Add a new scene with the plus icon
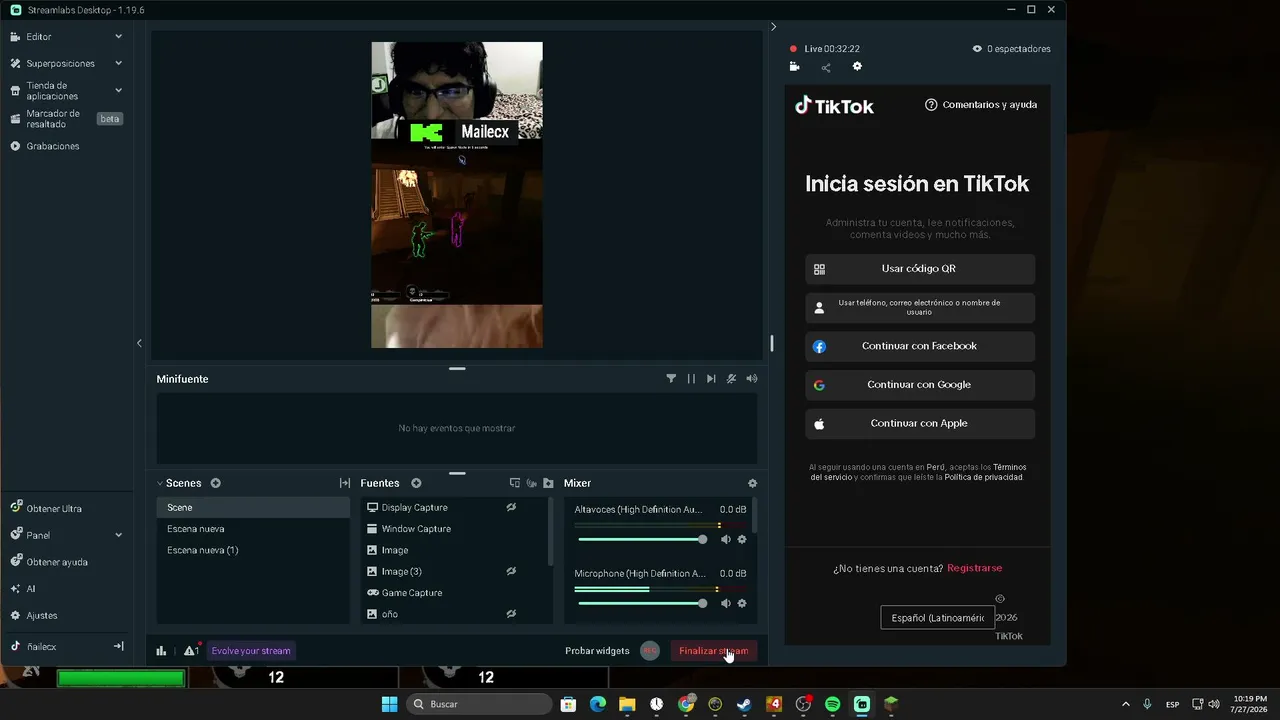This screenshot has width=1280, height=720. click(x=215, y=483)
